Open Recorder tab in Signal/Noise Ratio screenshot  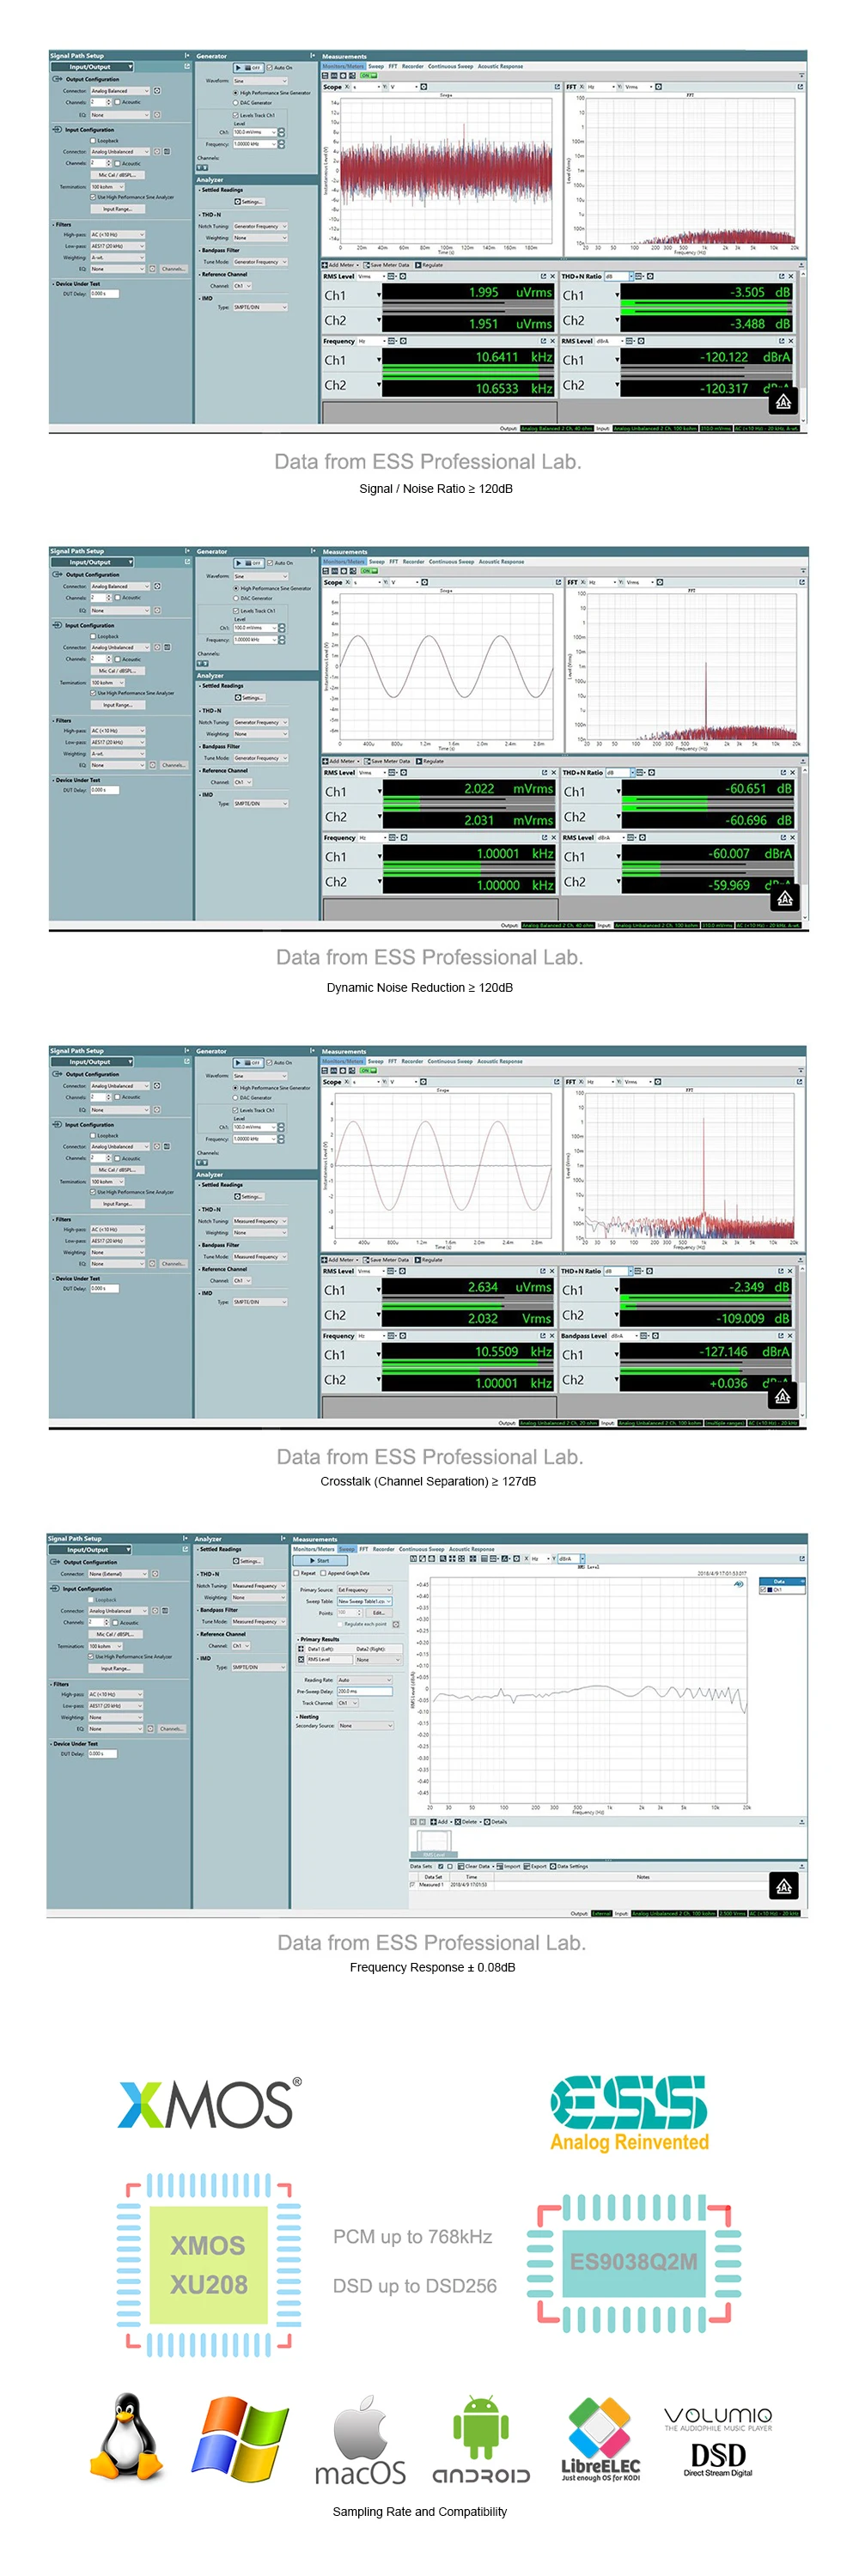[x=413, y=67]
